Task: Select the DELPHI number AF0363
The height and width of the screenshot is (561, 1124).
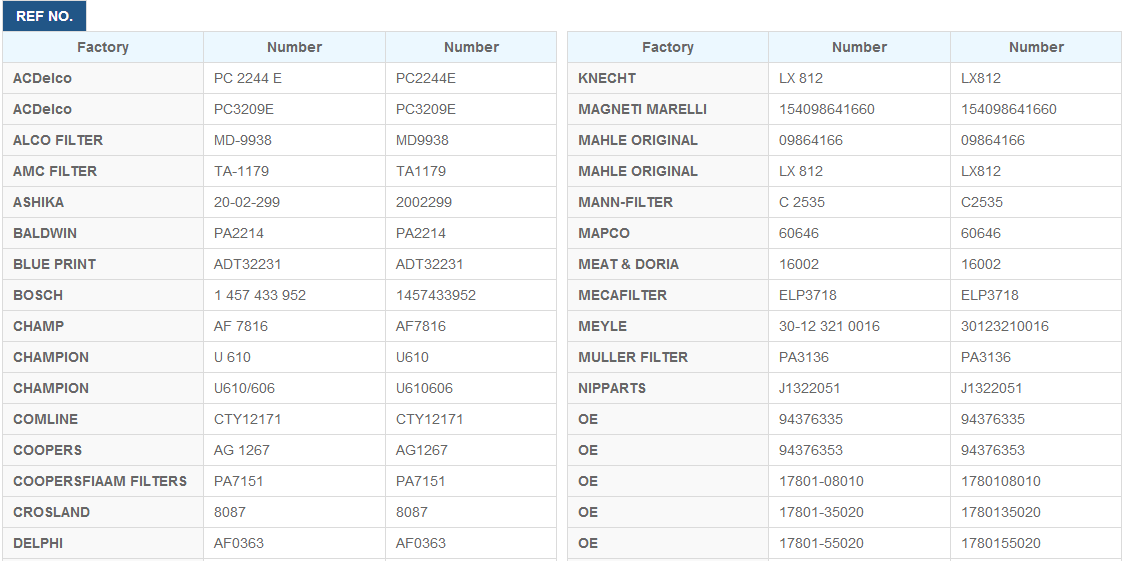Action: [239, 543]
